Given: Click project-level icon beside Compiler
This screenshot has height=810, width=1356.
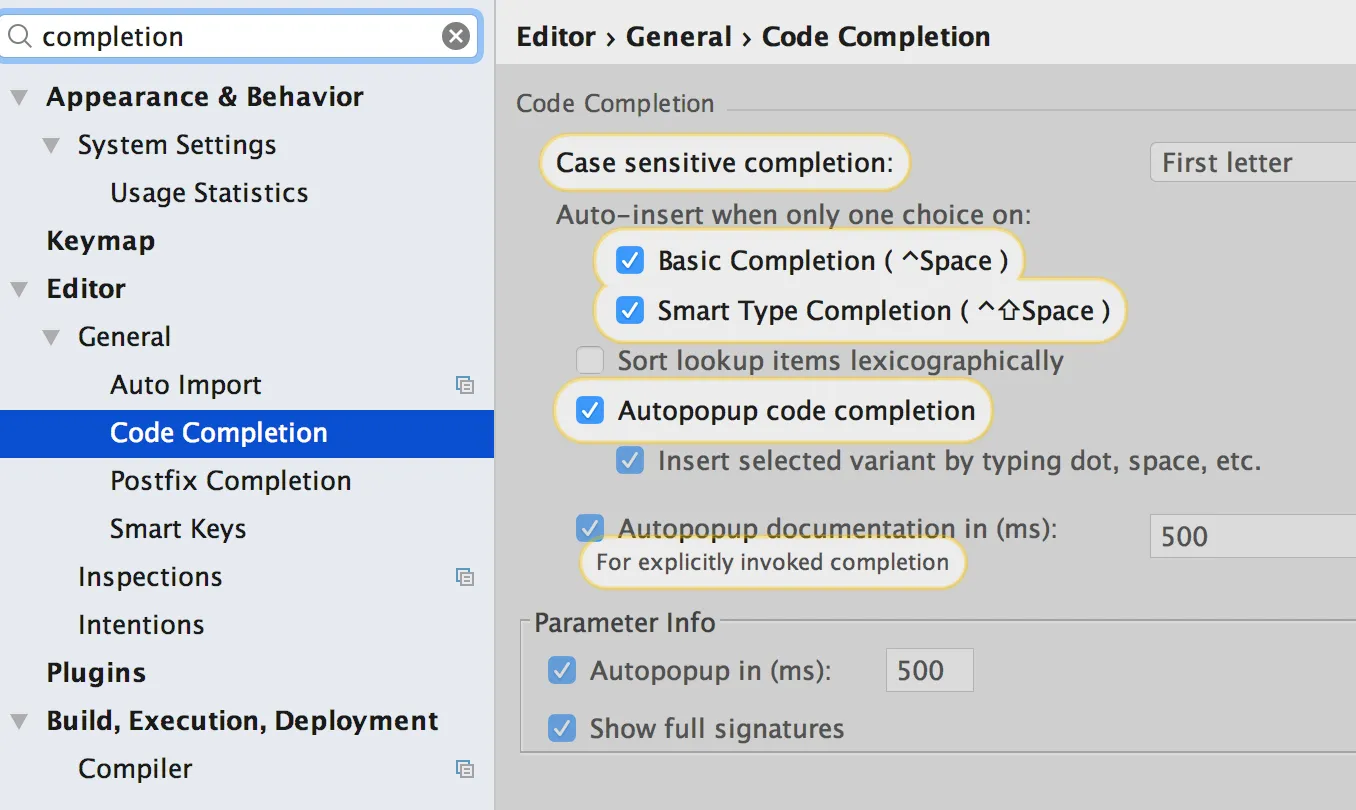Looking at the screenshot, I should (464, 769).
